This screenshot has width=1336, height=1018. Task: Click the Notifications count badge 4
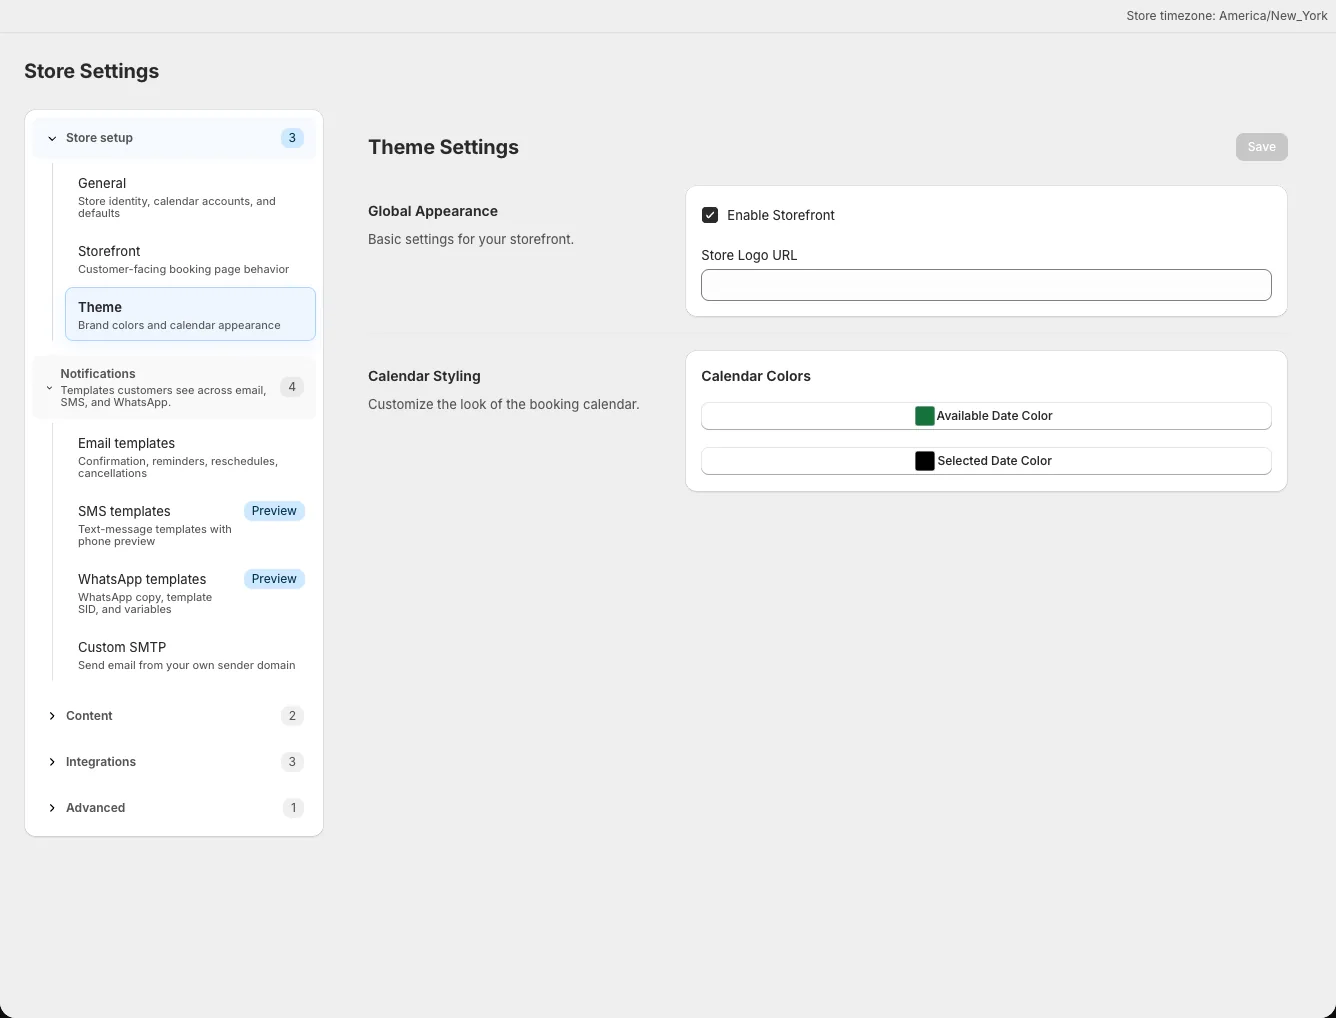point(292,387)
